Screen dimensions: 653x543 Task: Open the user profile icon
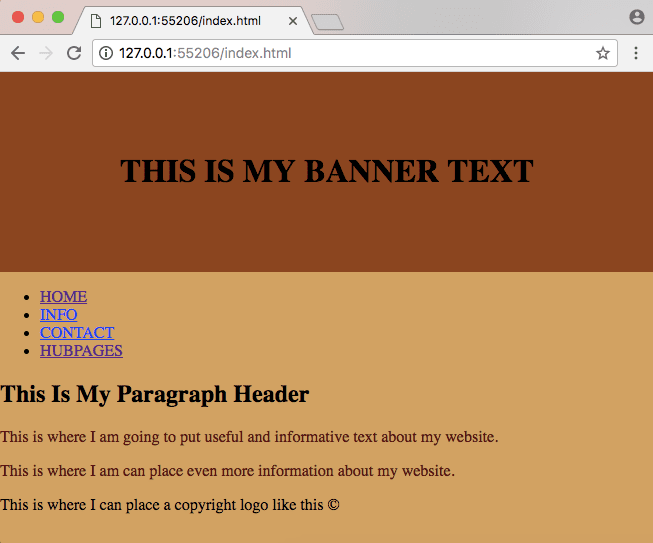tap(637, 17)
